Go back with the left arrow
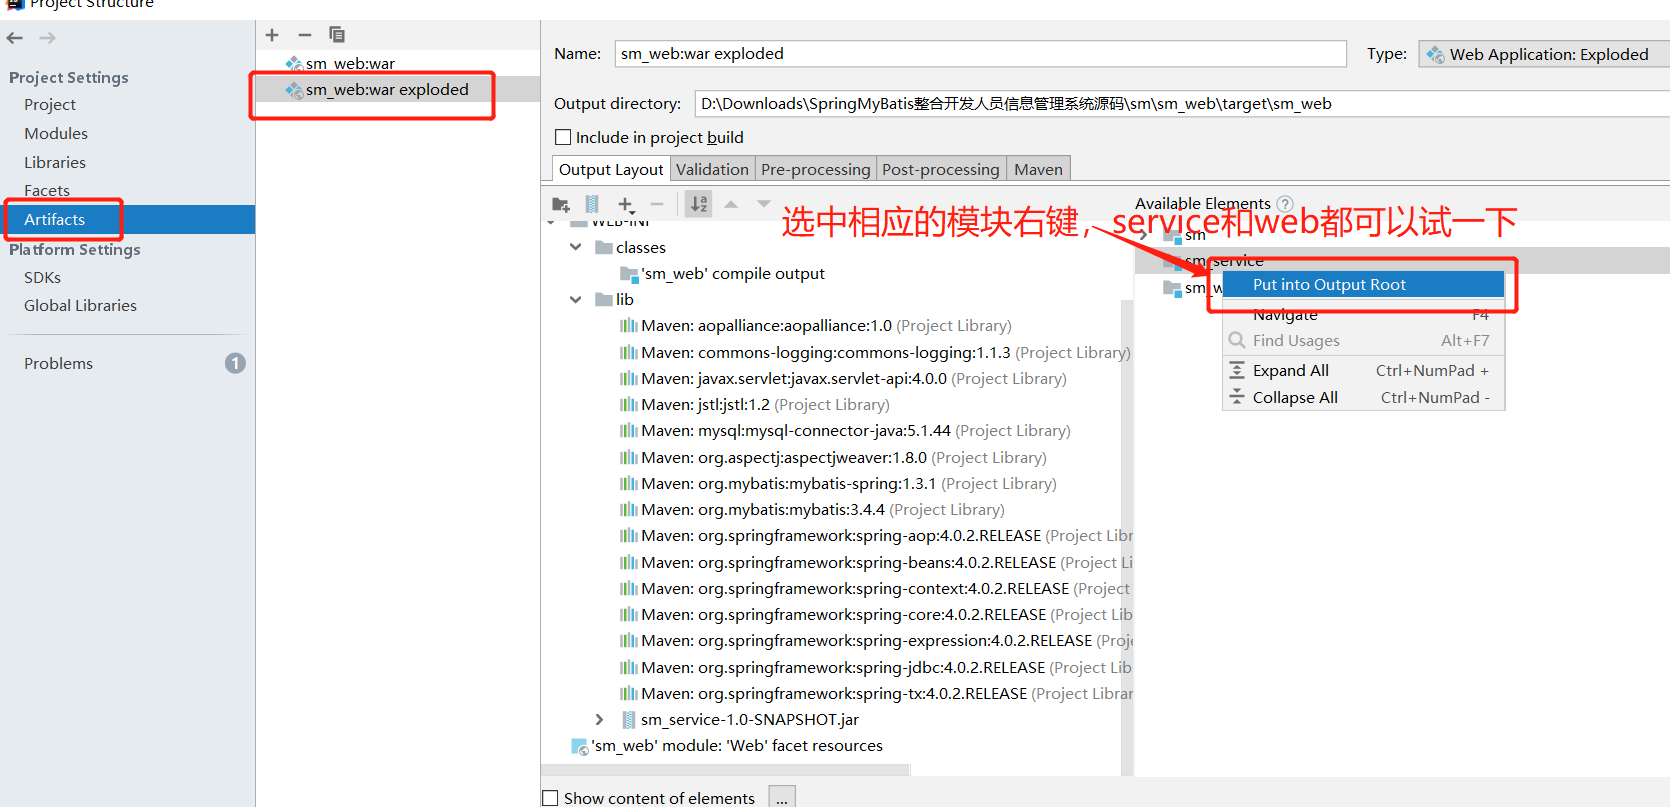Viewport: 1670px width, 807px height. pyautogui.click(x=15, y=38)
